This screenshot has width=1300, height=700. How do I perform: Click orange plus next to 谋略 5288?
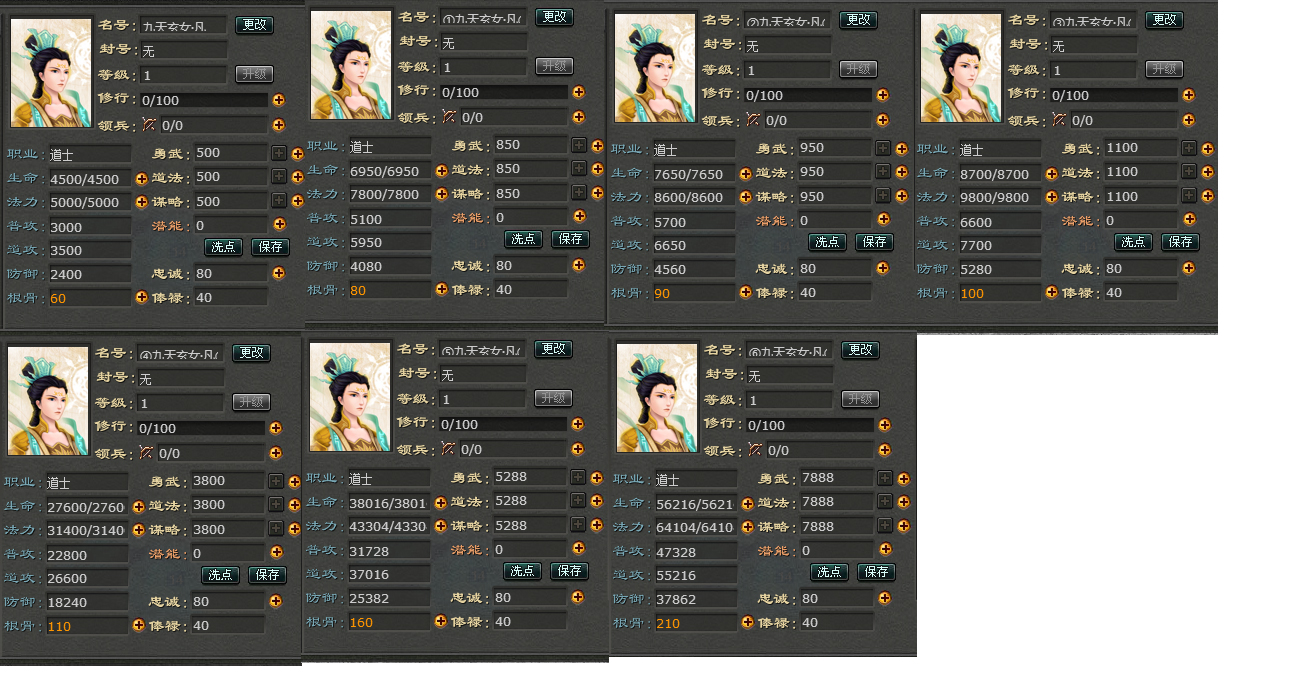[597, 525]
